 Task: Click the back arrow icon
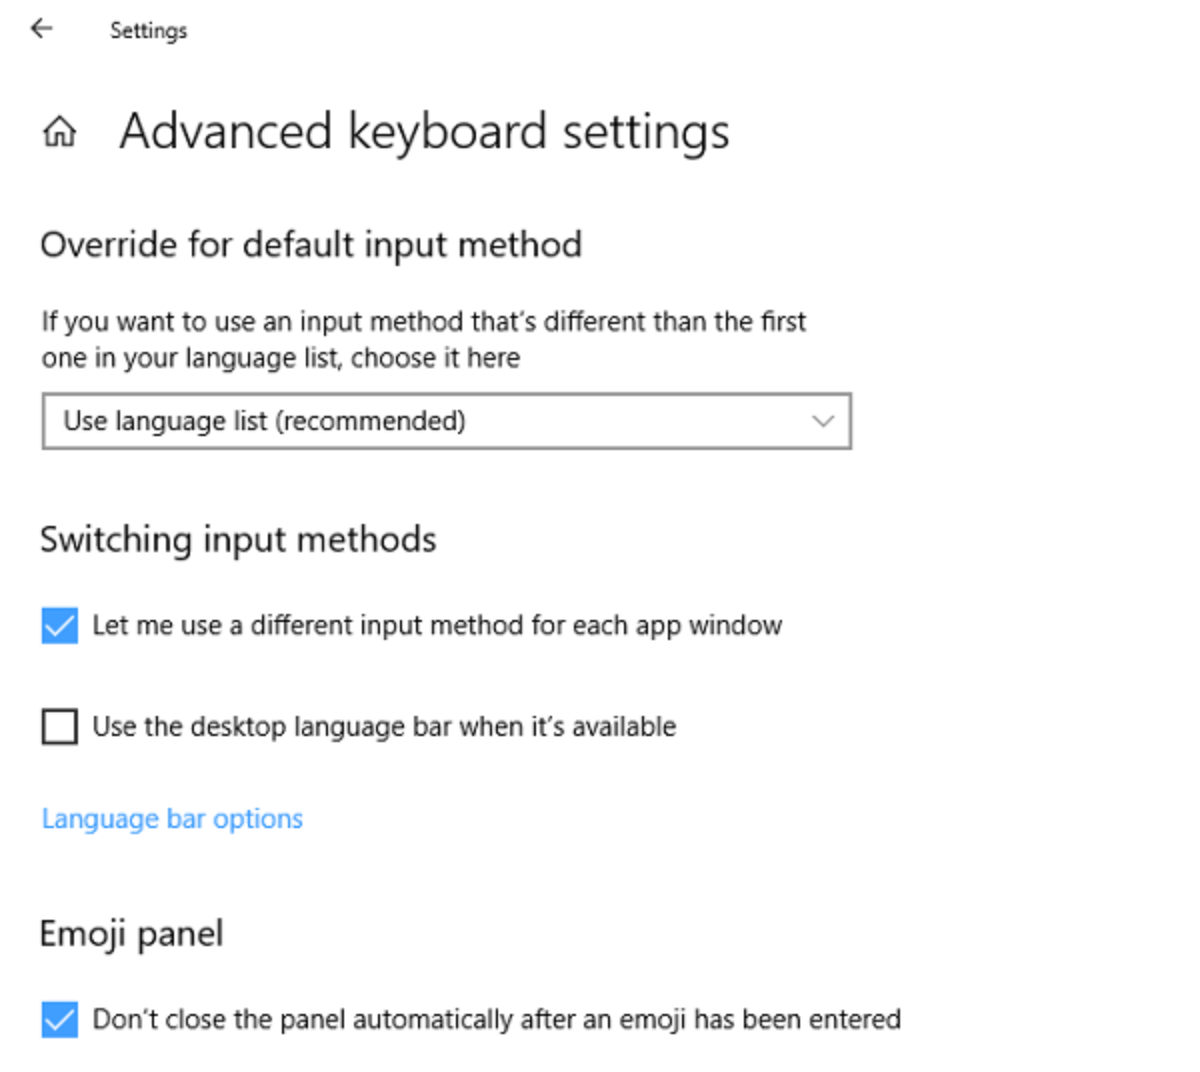point(41,29)
